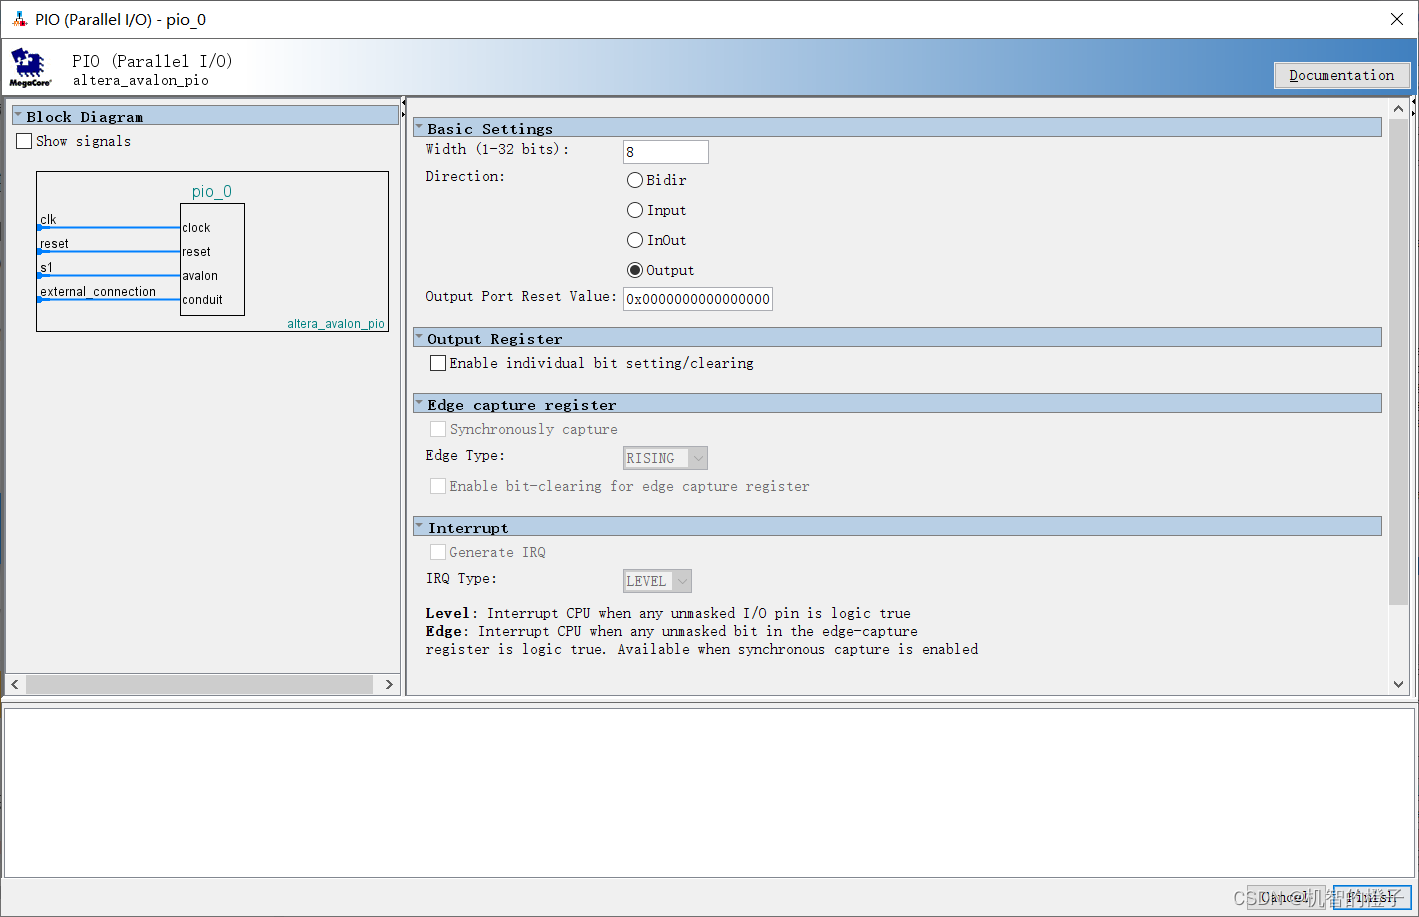Click the Width bits input field
1419x917 pixels.
[666, 152]
